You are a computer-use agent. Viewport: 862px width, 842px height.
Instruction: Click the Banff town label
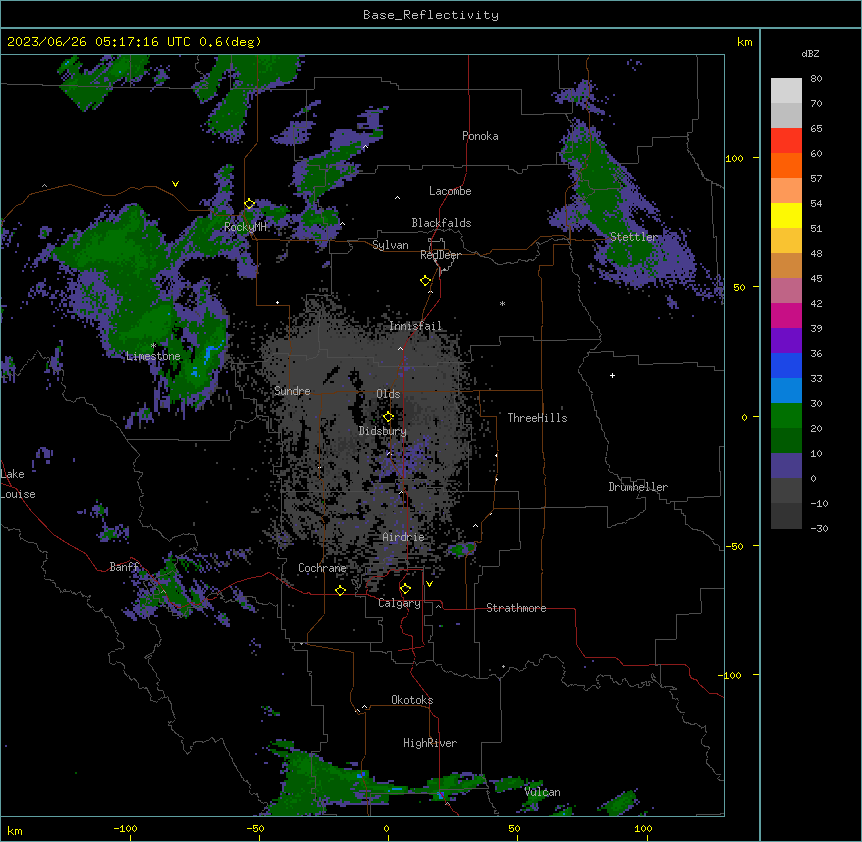pyautogui.click(x=124, y=567)
